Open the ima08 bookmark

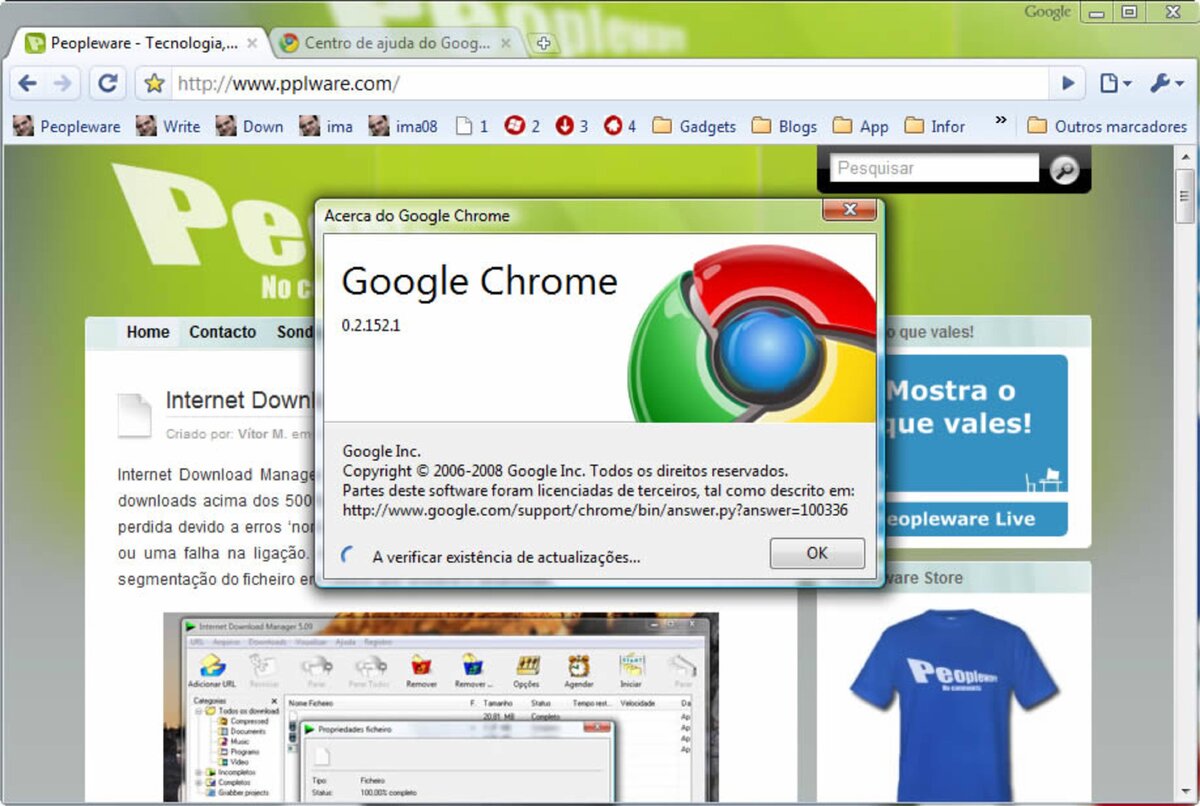coord(402,126)
